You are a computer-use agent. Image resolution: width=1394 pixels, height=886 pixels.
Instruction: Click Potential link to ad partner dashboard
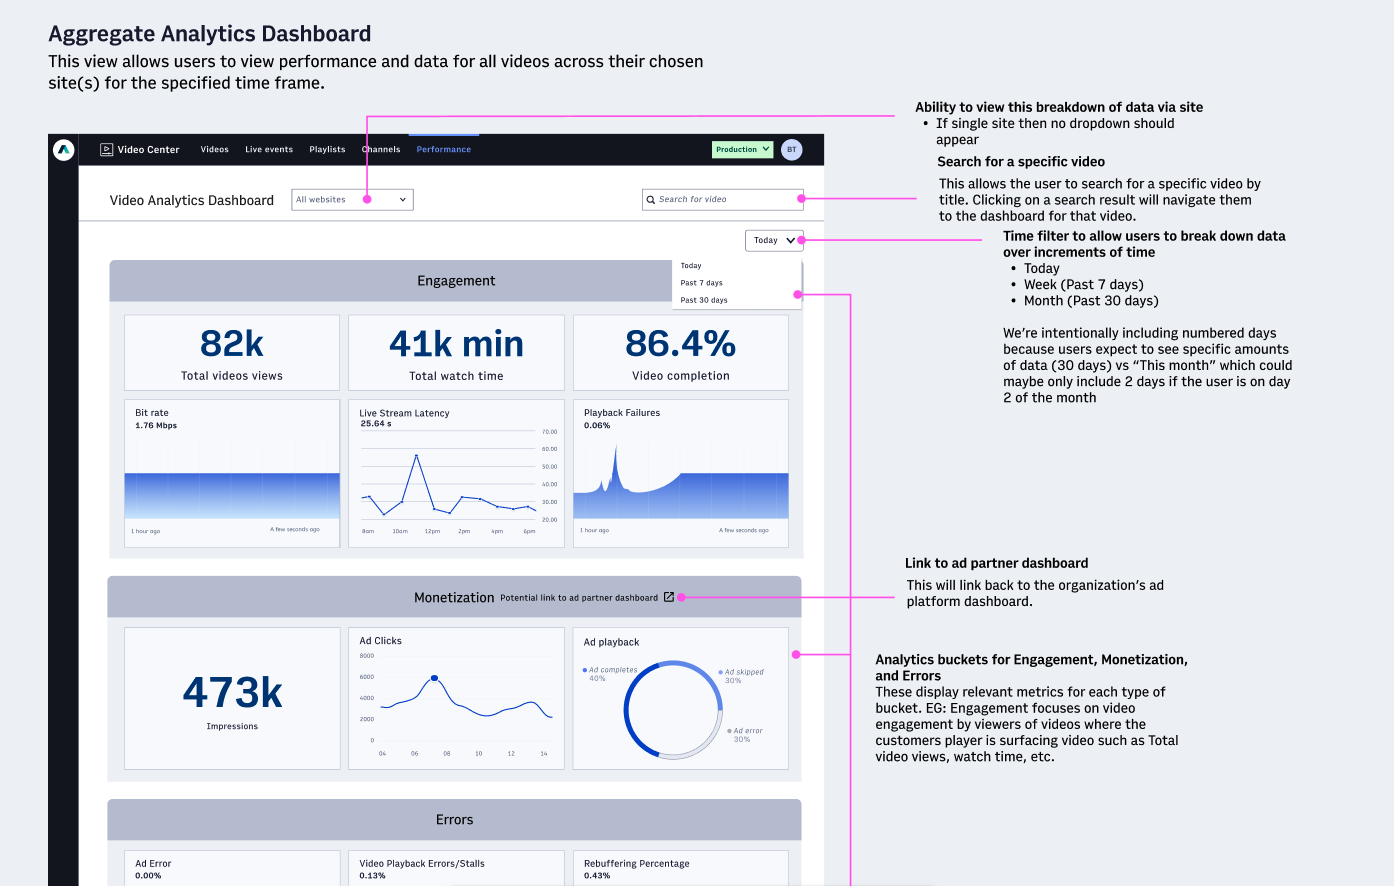click(x=579, y=598)
